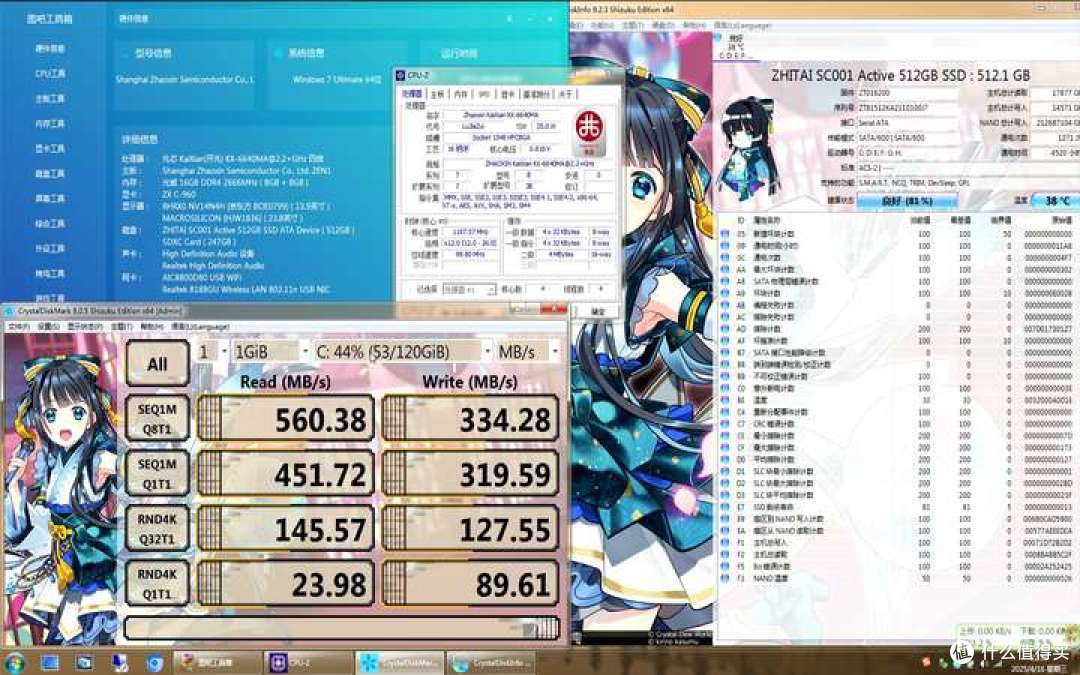Open CrystalDiskMark's 设置(S) menu
The height and width of the screenshot is (675, 1080).
pyautogui.click(x=48, y=326)
